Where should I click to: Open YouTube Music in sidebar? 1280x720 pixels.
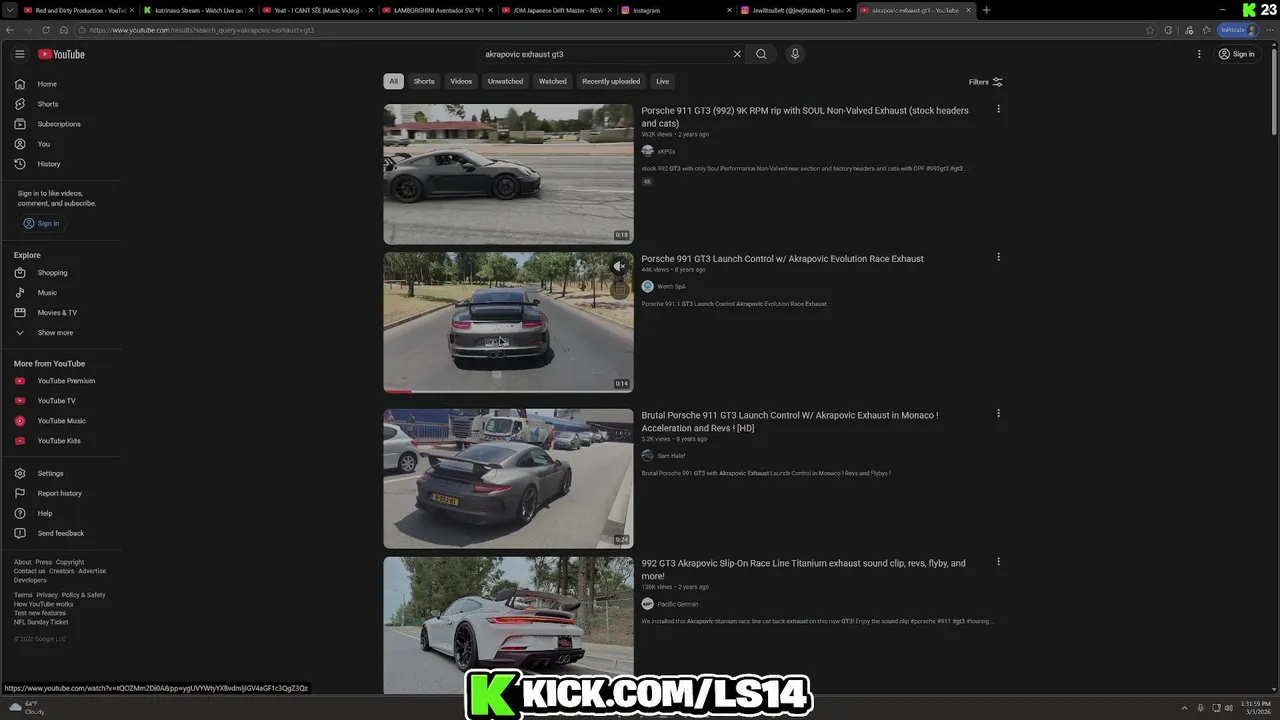pos(60,421)
